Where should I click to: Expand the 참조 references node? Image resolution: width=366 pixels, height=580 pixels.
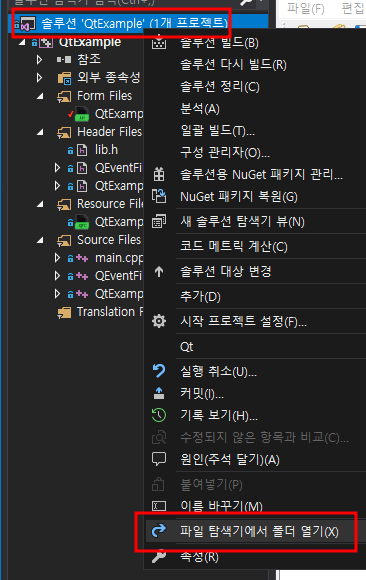click(40, 60)
